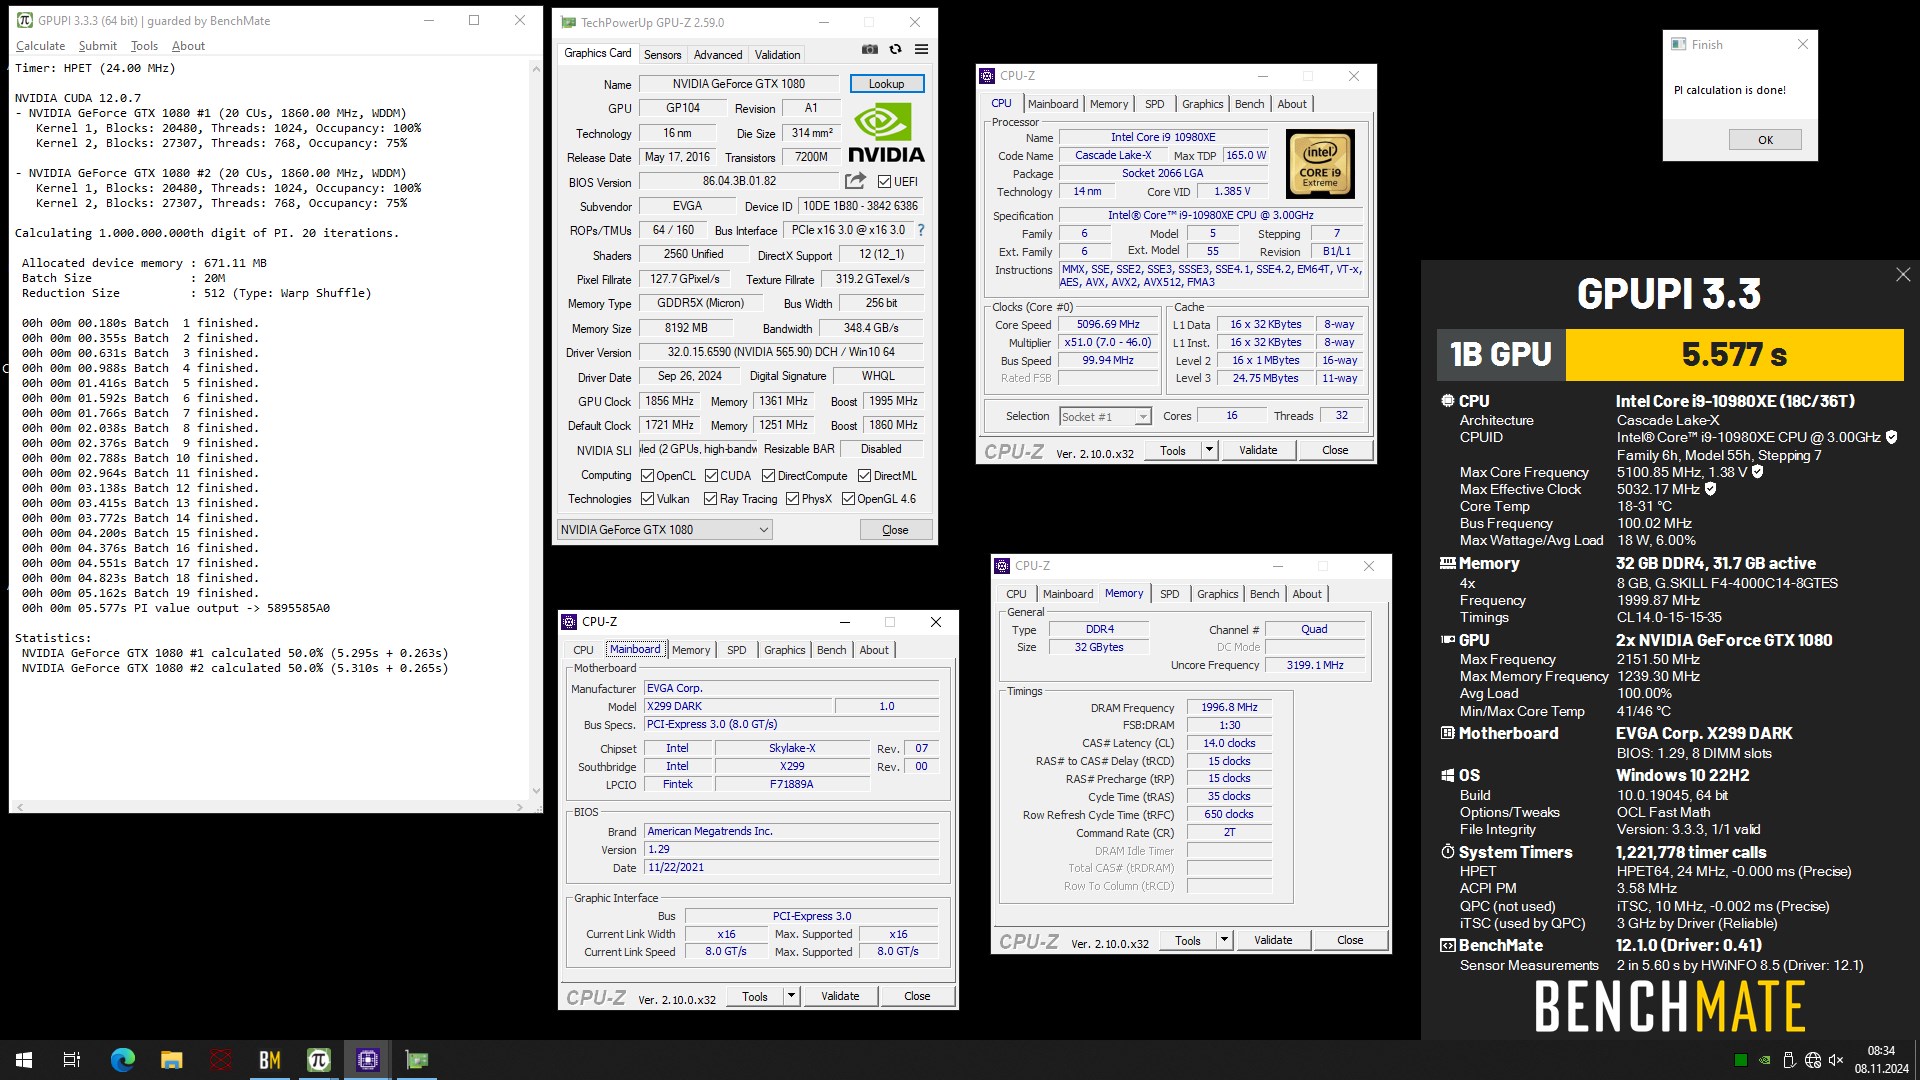Launch Microsoft Edge from taskbar
This screenshot has width=1920, height=1080.
click(122, 1060)
